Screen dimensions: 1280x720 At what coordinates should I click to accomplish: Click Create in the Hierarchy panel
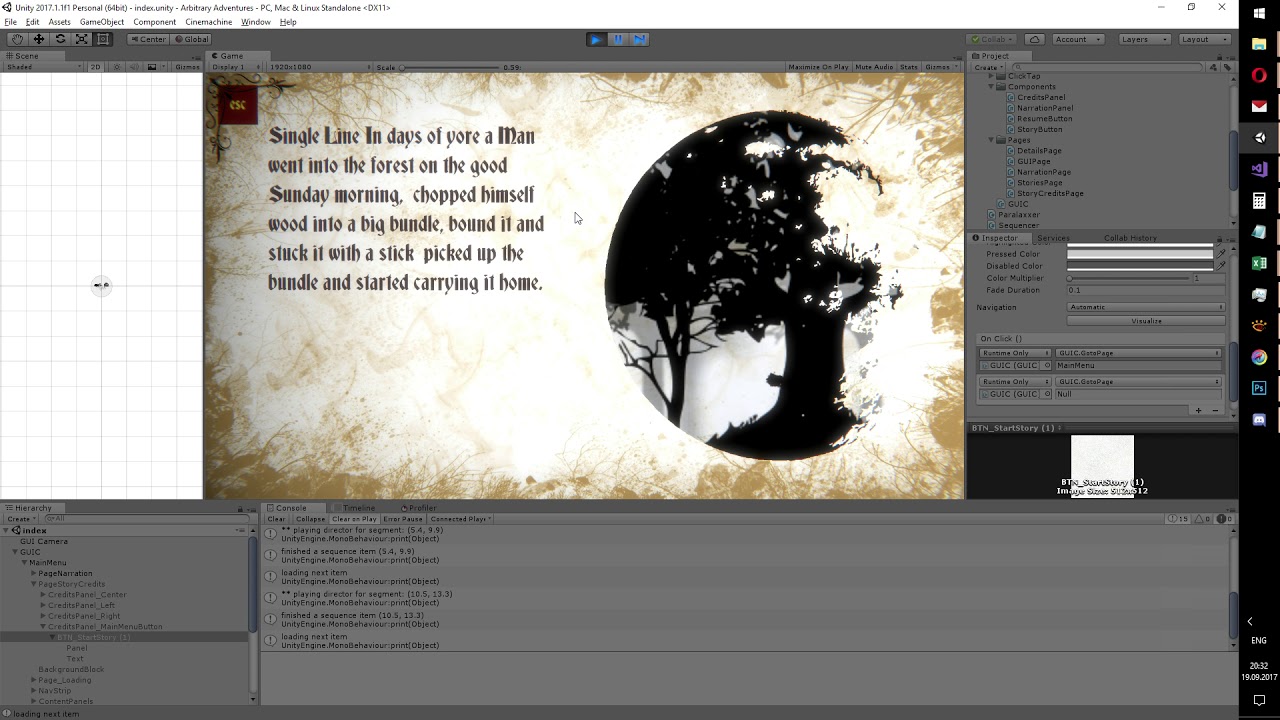(20, 519)
